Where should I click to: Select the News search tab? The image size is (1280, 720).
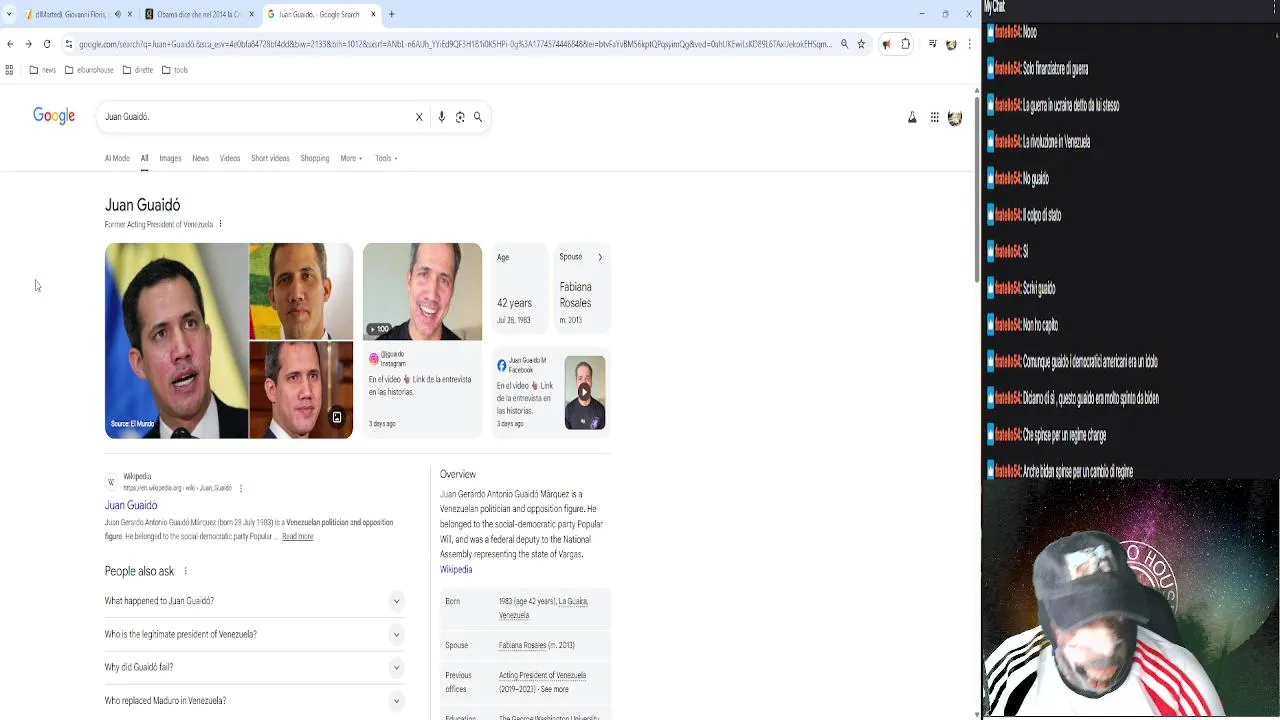pyautogui.click(x=200, y=158)
